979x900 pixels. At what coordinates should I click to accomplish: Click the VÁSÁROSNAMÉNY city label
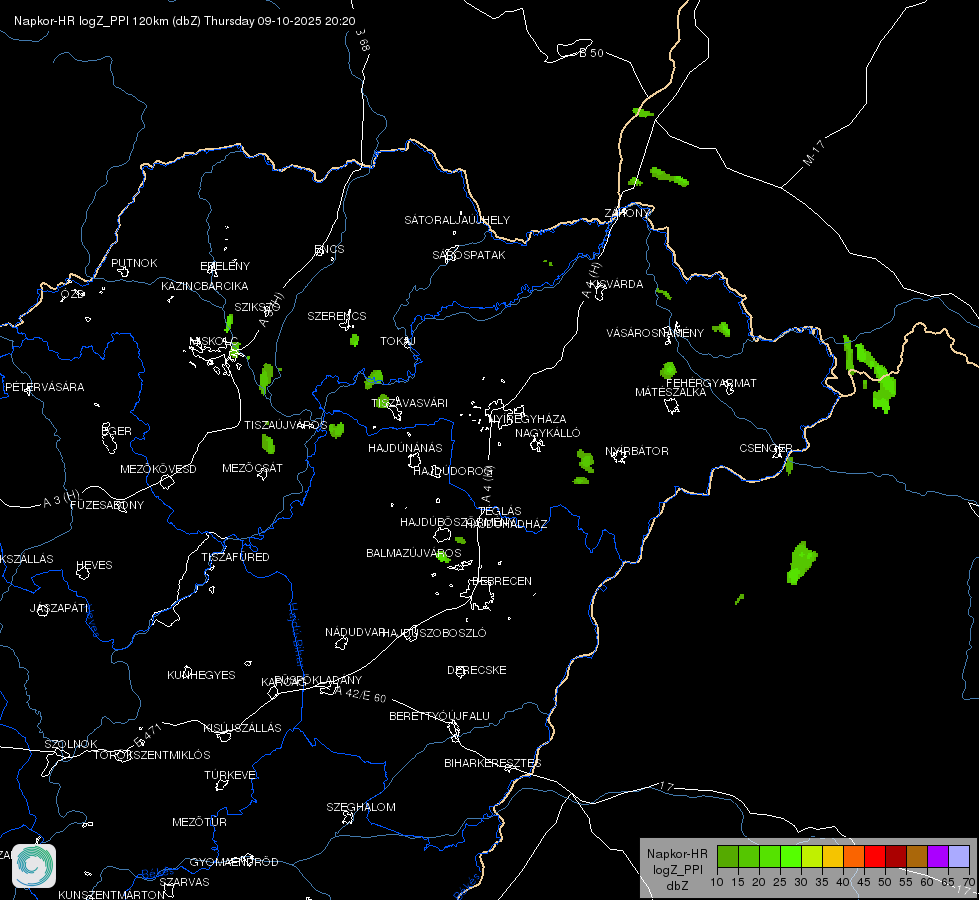[655, 333]
